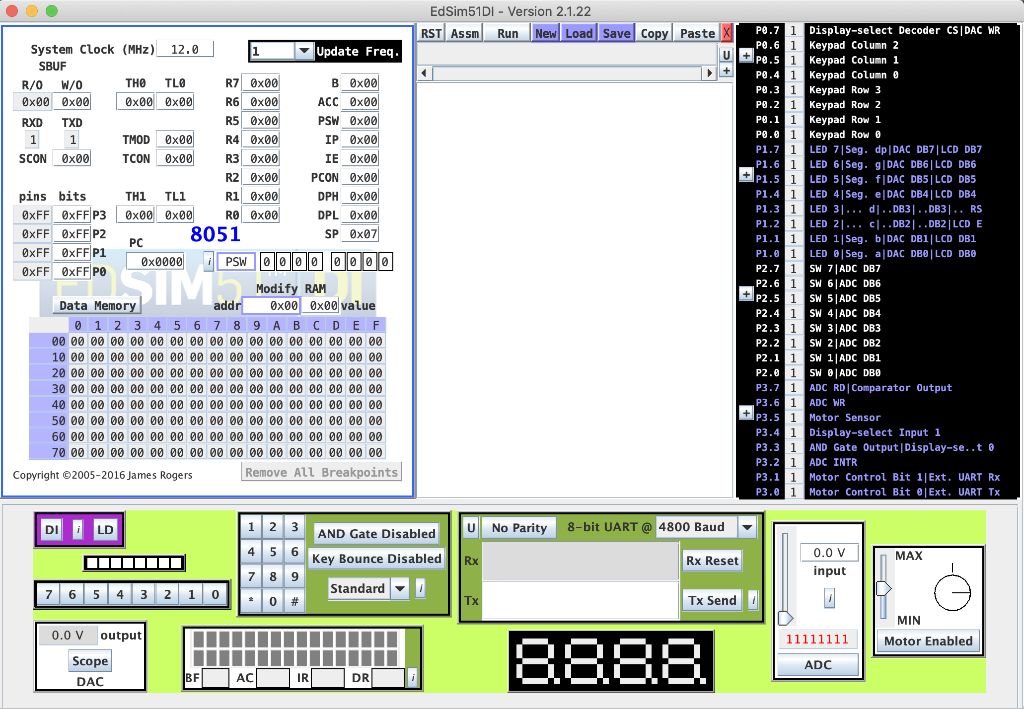Click the DAC Scope button
Screen dimensions: 1024x709
coord(90,661)
